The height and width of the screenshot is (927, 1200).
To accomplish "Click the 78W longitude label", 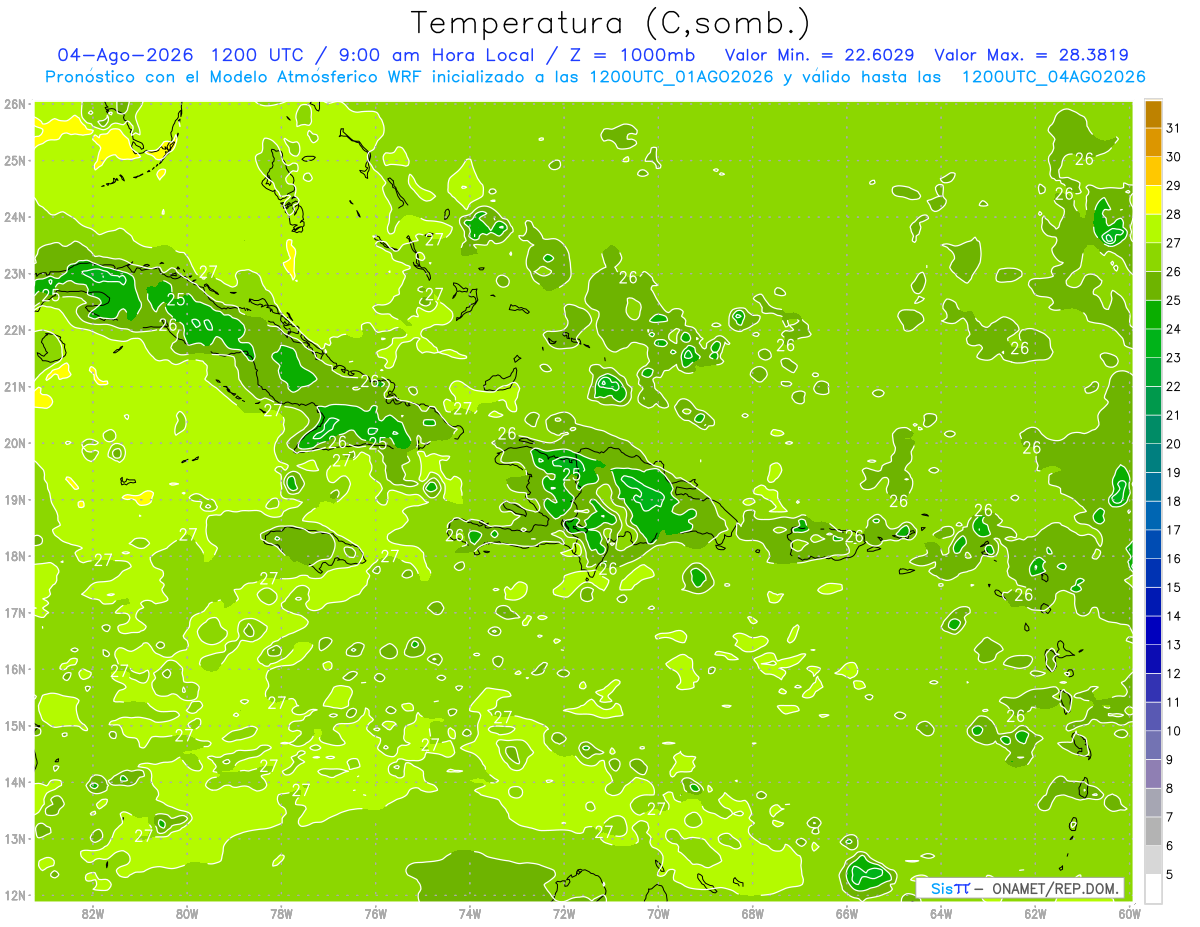I will click(281, 913).
